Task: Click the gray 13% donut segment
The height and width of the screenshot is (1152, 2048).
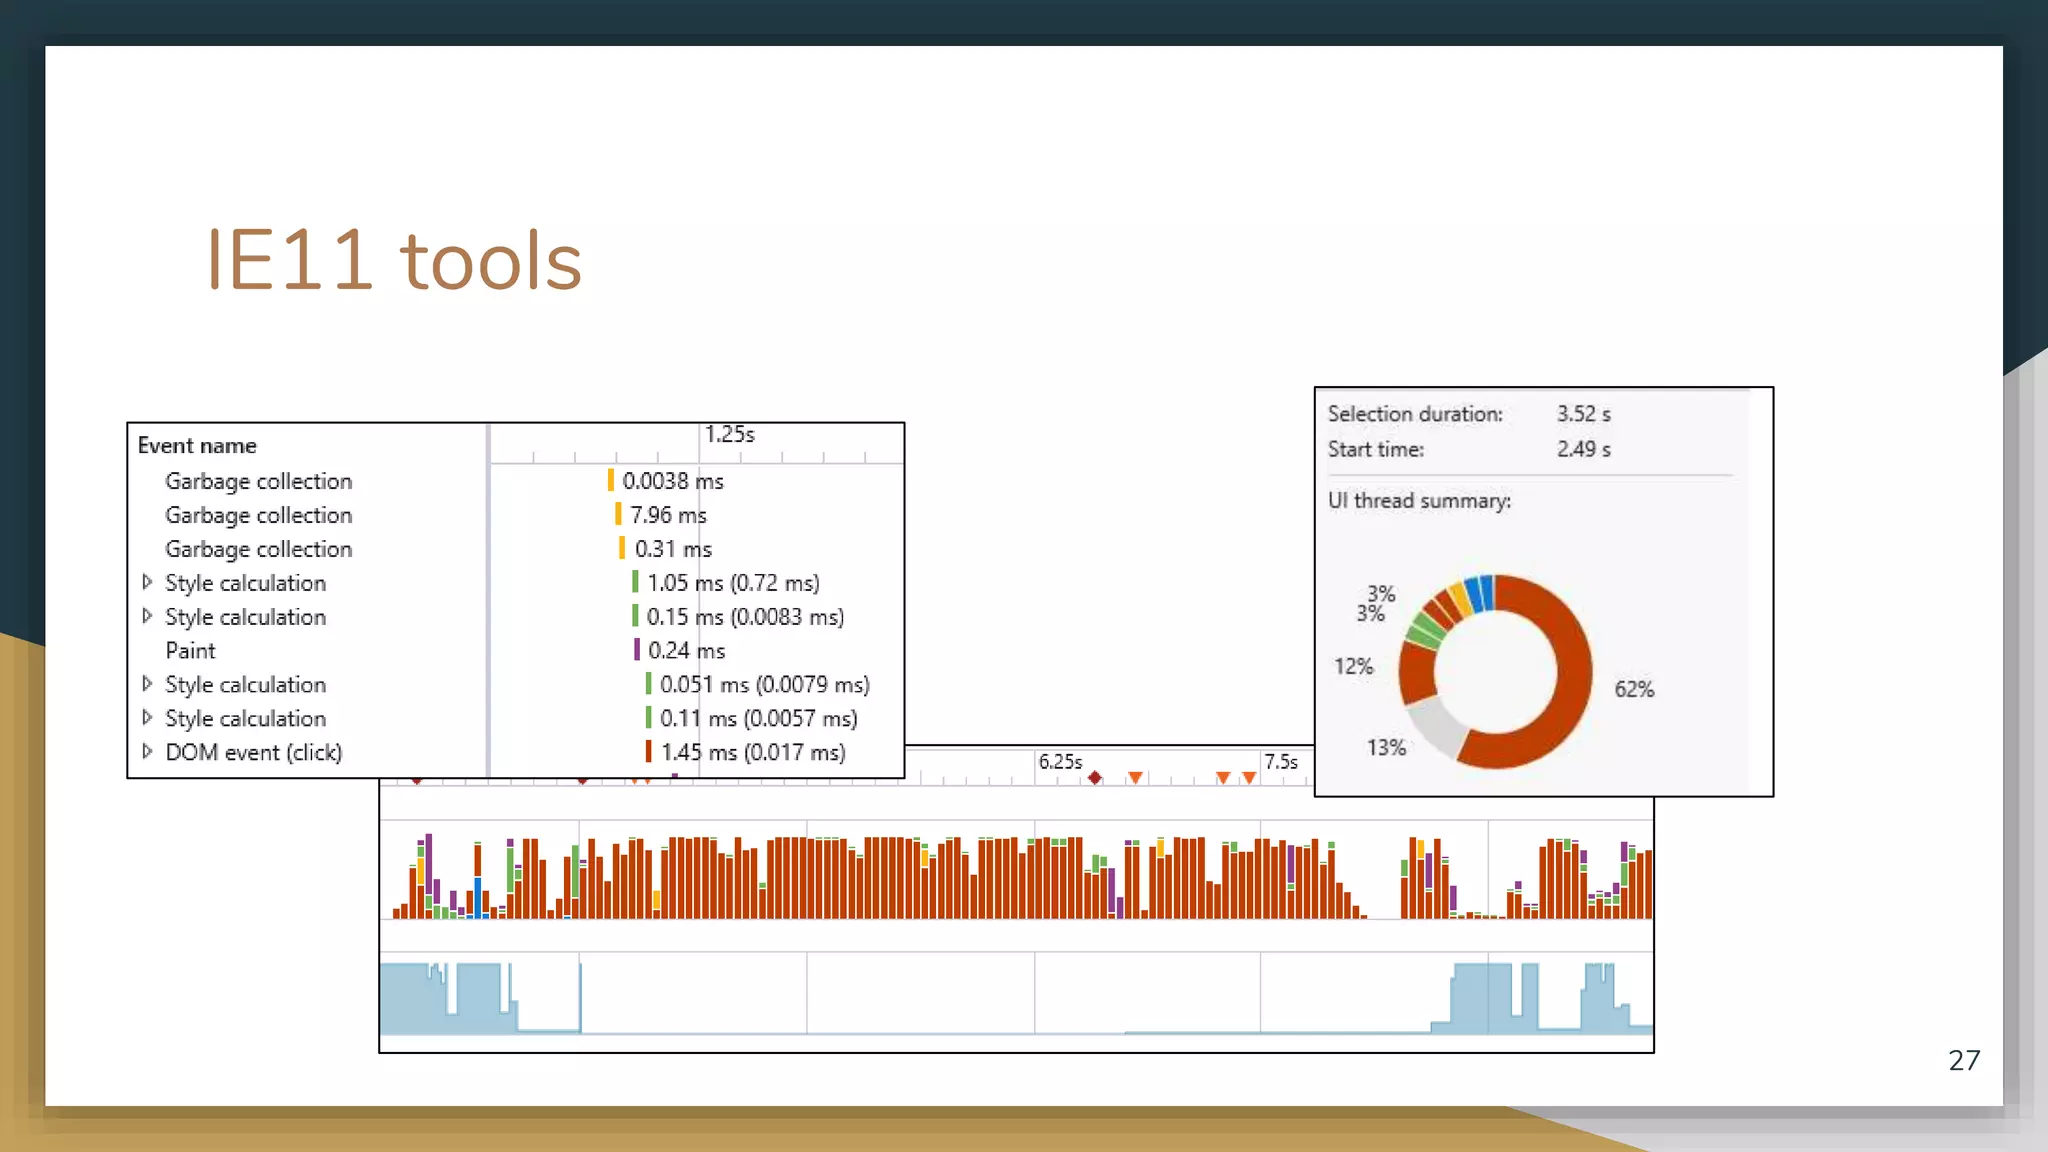Action: [1435, 730]
